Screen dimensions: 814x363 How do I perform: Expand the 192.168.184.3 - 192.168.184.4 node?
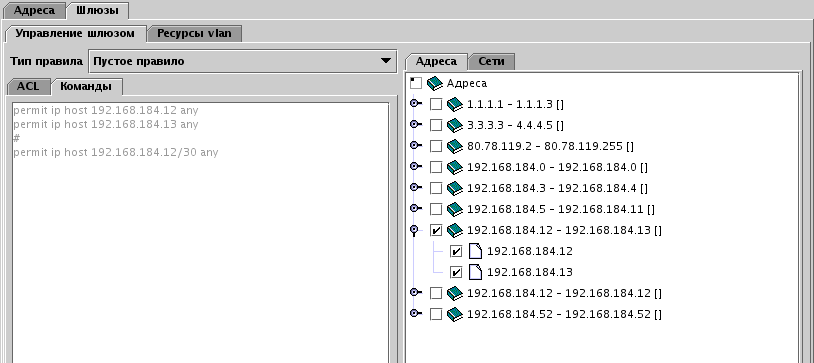coord(416,187)
